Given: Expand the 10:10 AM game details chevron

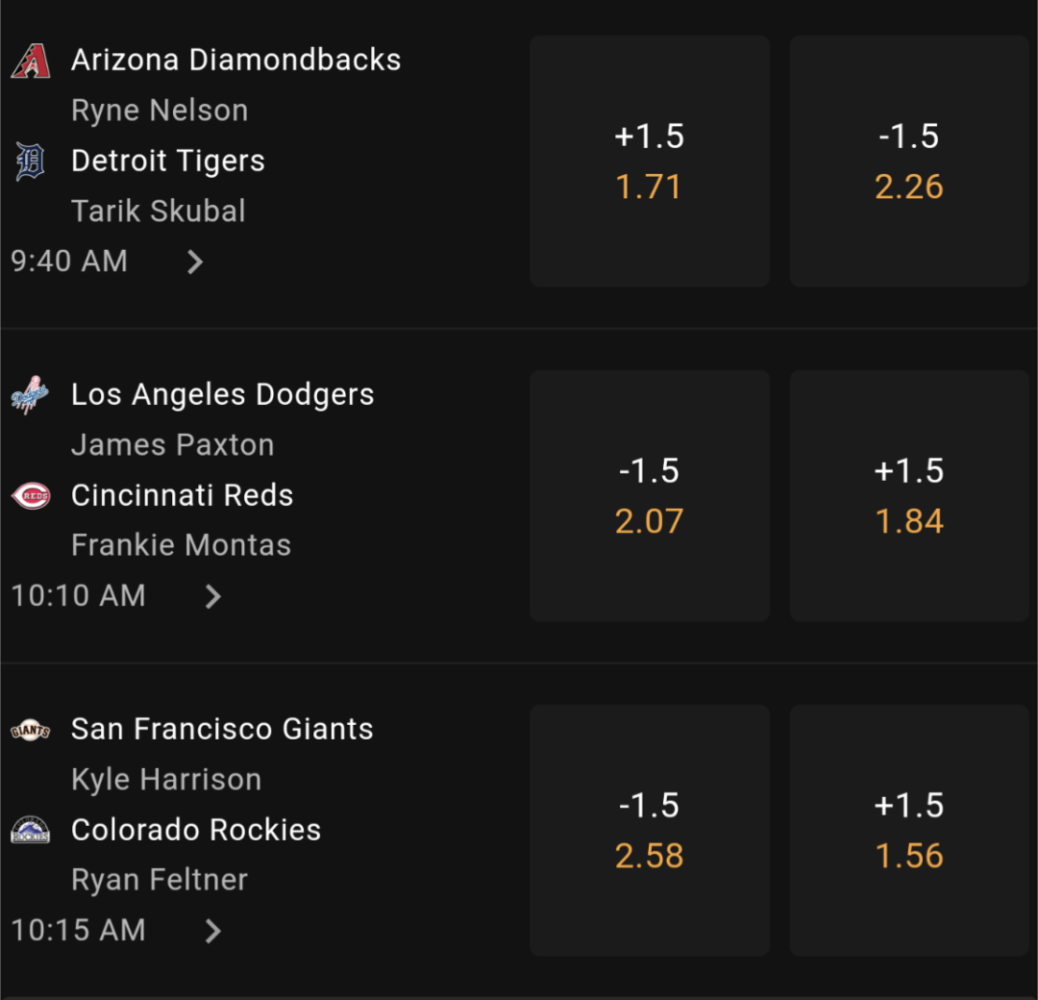Looking at the screenshot, I should (212, 596).
